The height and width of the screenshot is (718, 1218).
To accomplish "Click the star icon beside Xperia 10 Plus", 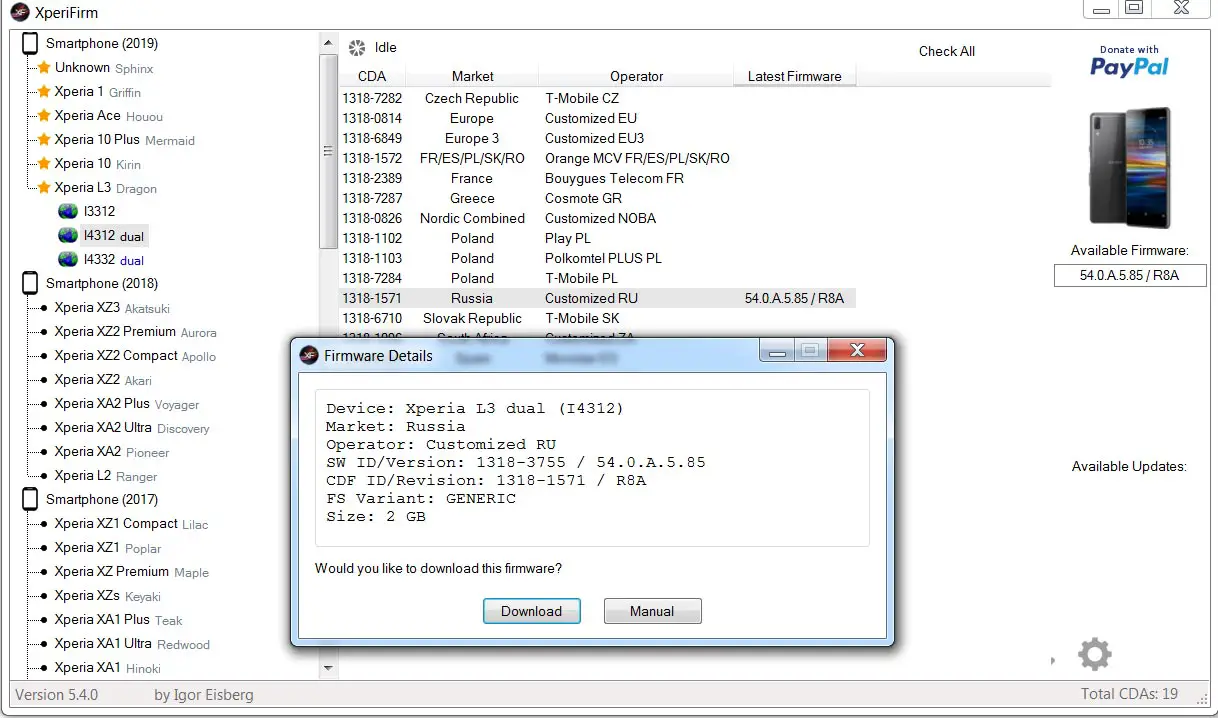I will (44, 139).
